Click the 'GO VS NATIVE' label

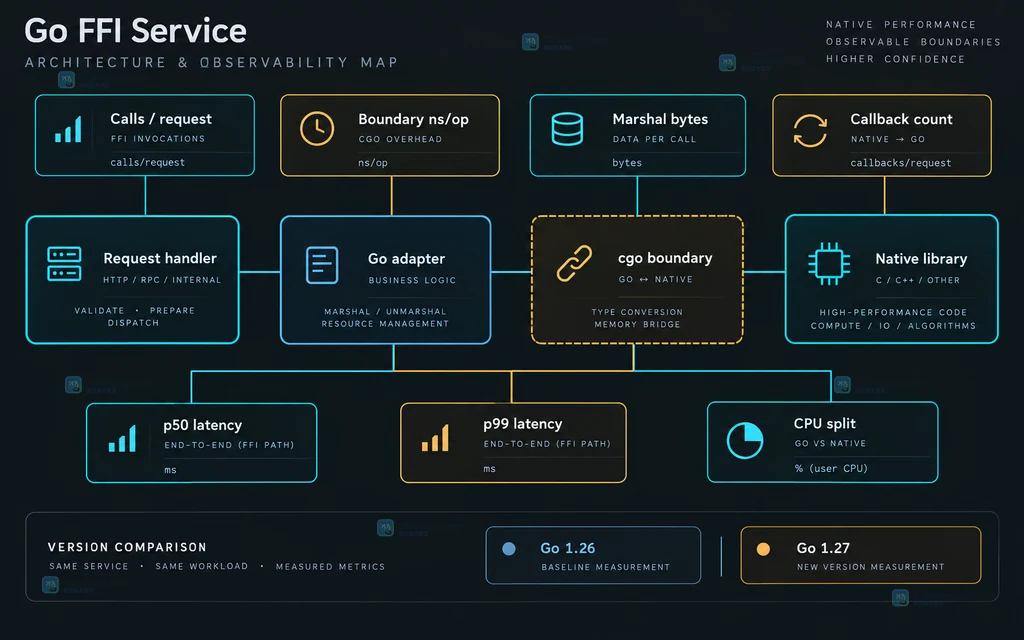point(830,443)
